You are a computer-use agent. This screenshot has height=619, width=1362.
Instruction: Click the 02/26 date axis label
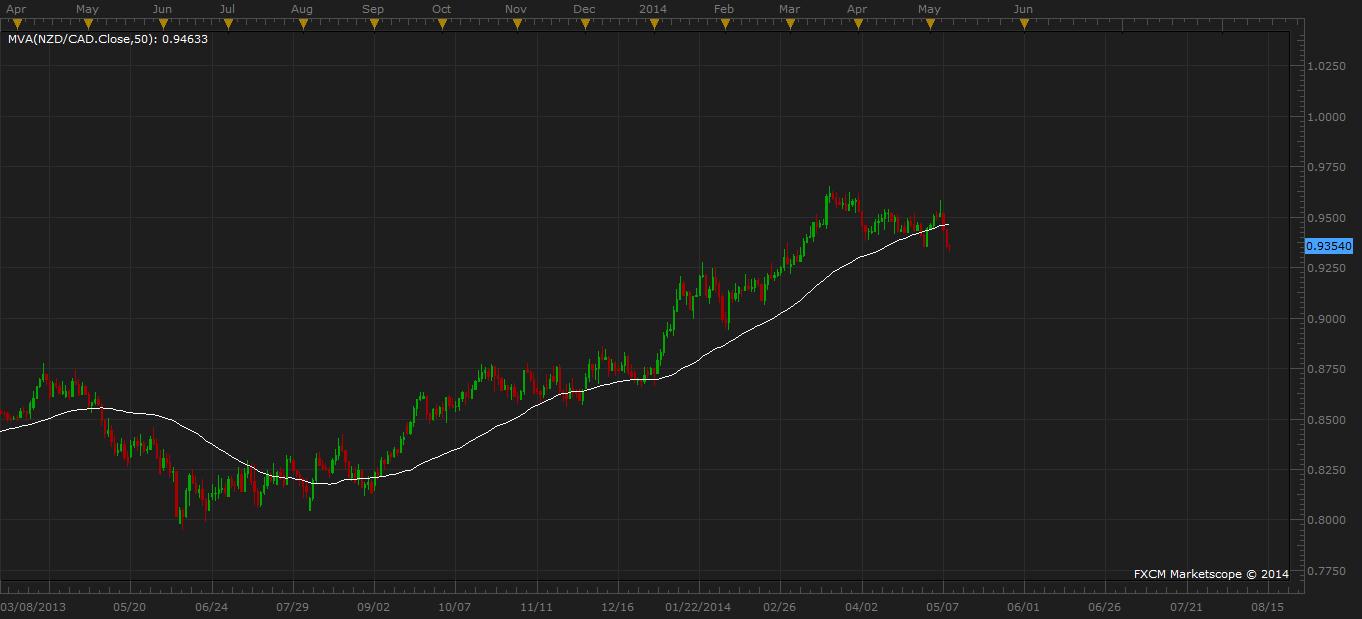click(x=780, y=606)
